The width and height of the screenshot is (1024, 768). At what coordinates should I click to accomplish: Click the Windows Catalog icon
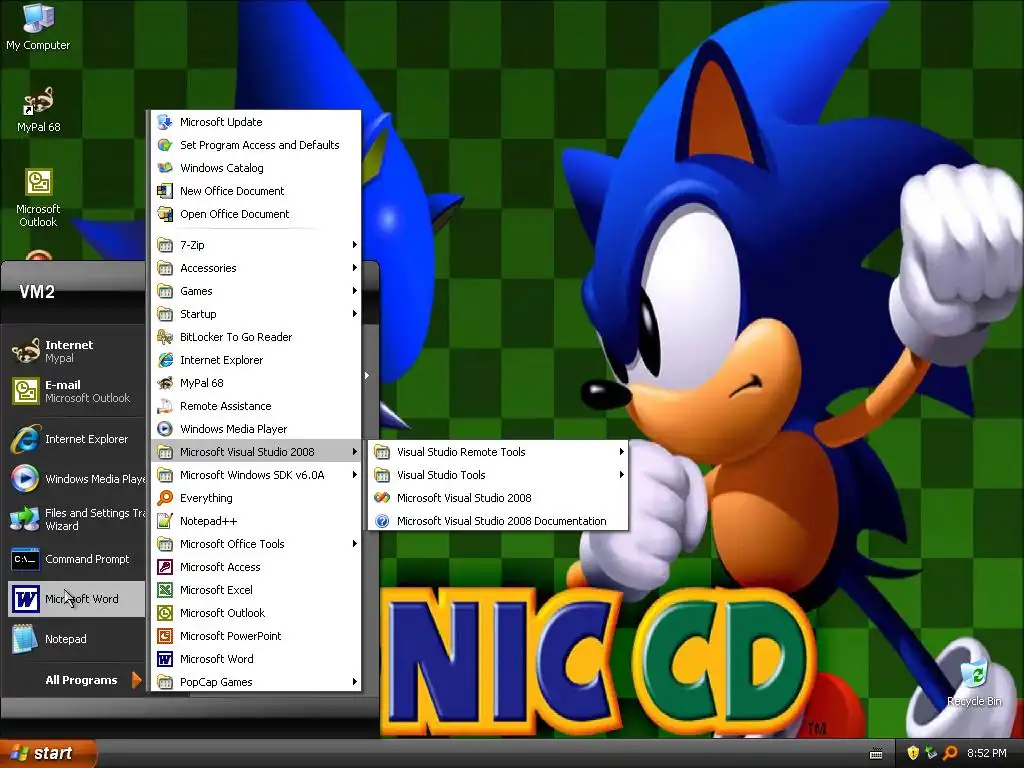point(165,168)
